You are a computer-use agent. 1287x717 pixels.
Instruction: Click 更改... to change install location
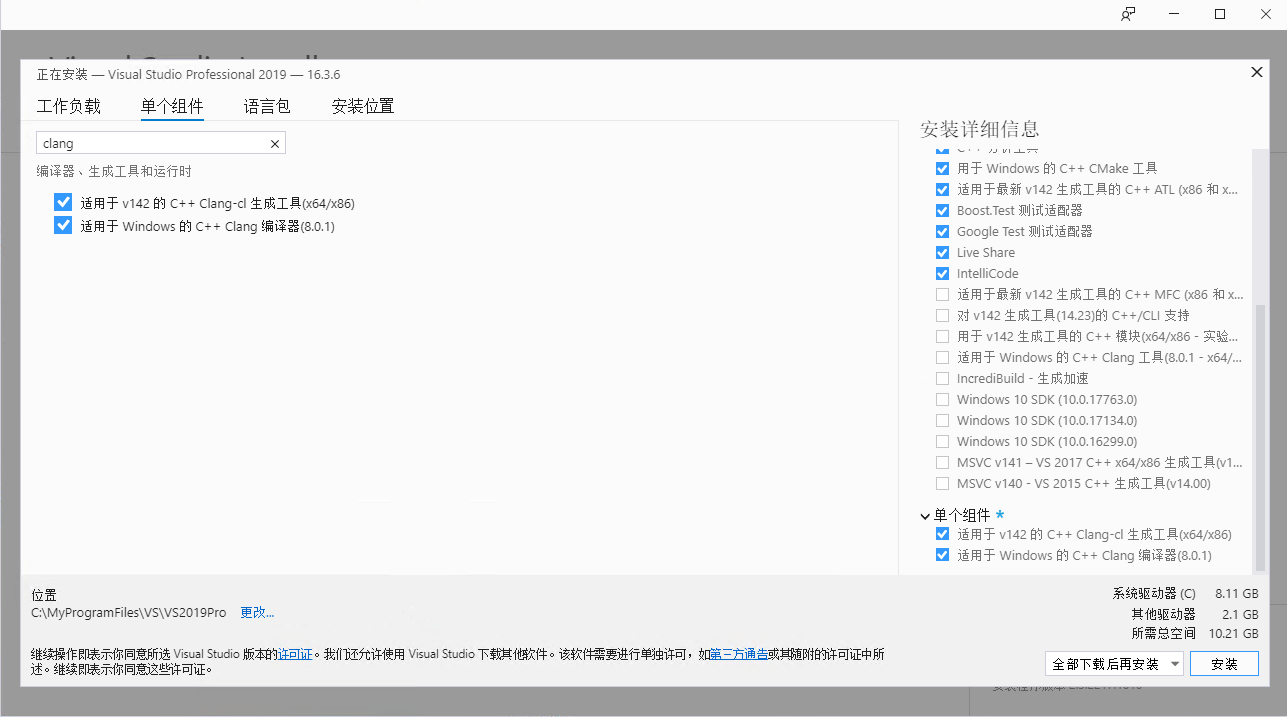pos(256,612)
